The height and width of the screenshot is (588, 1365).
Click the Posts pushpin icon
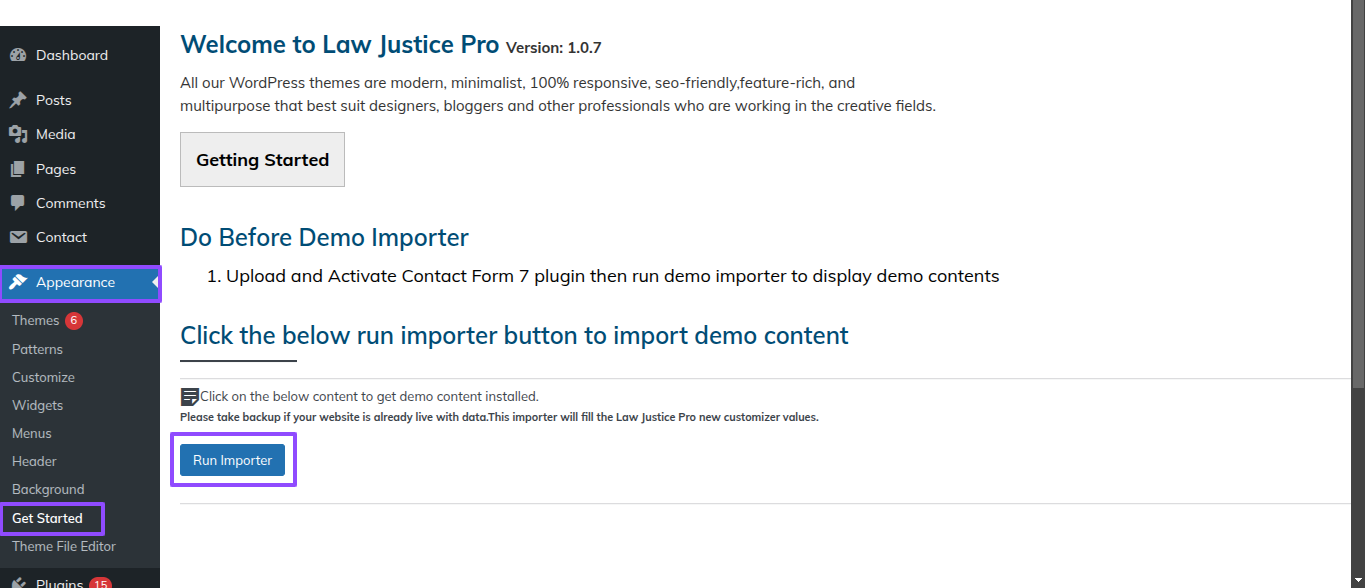(18, 100)
